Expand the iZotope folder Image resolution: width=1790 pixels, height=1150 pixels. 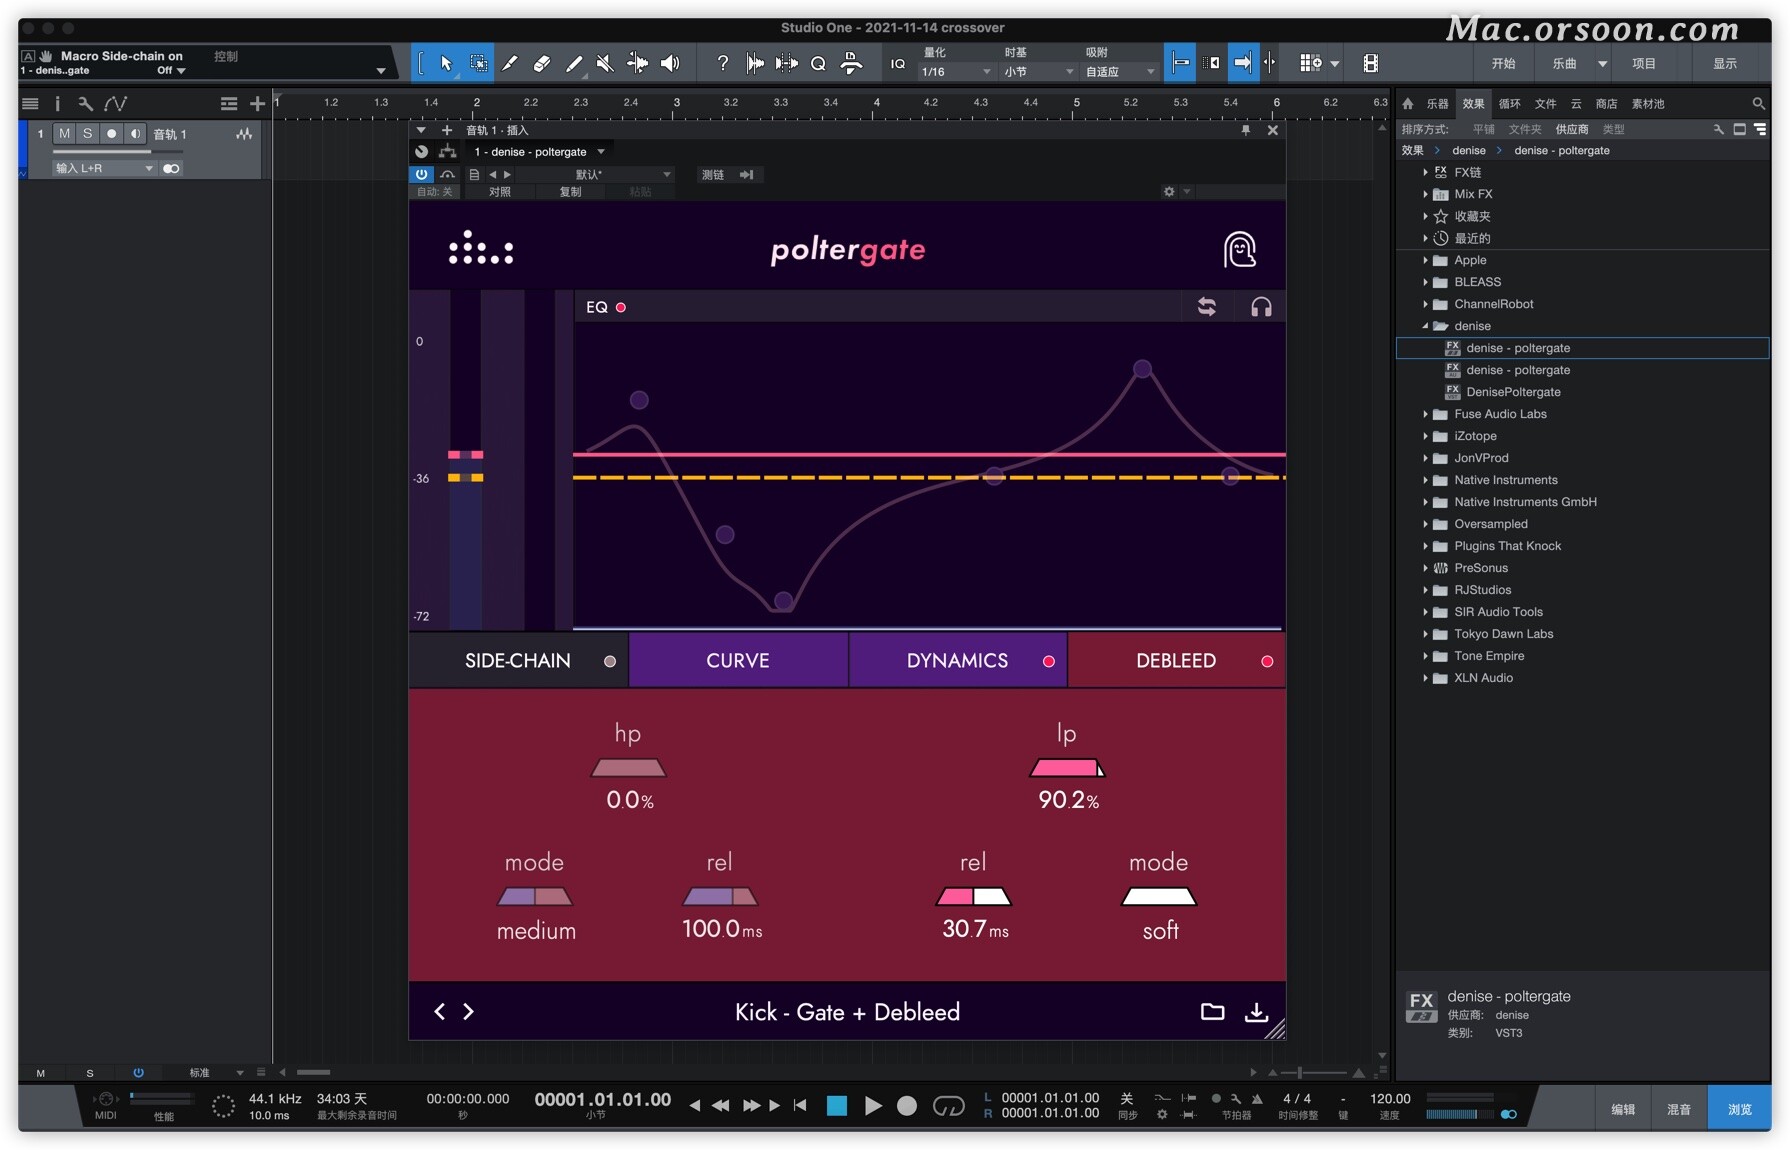pyautogui.click(x=1426, y=436)
